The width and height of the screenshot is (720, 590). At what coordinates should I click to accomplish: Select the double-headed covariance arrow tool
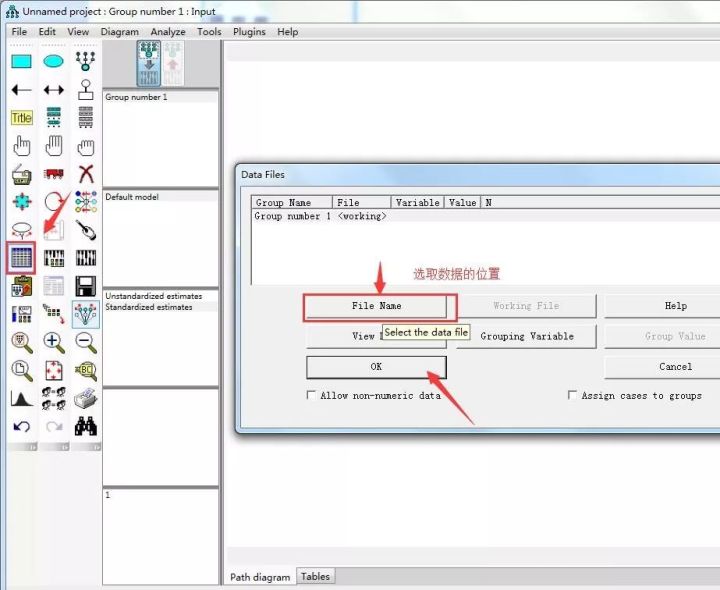[x=53, y=90]
